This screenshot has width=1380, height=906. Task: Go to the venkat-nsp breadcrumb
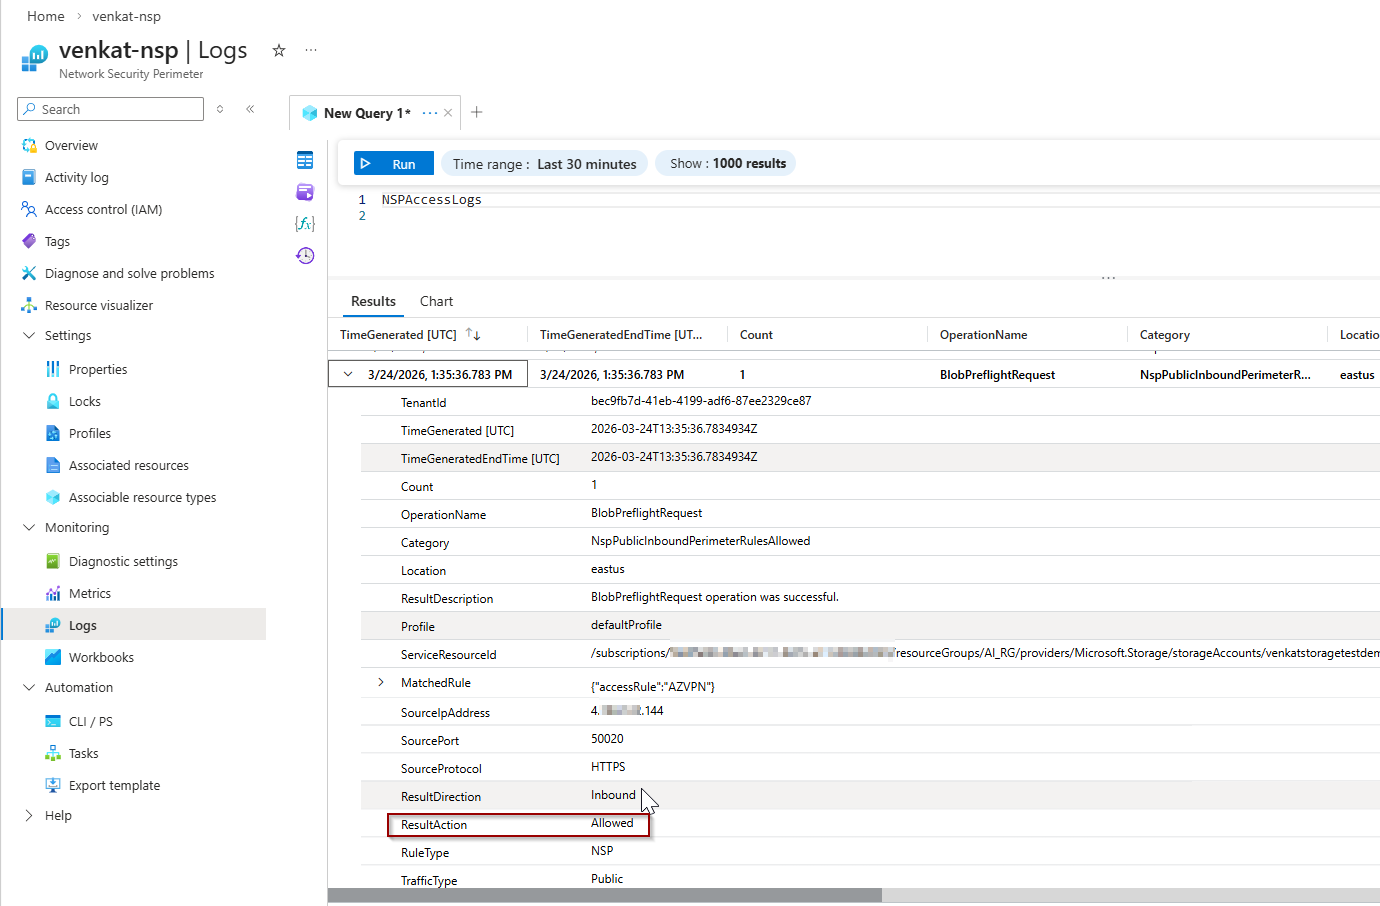126,16
